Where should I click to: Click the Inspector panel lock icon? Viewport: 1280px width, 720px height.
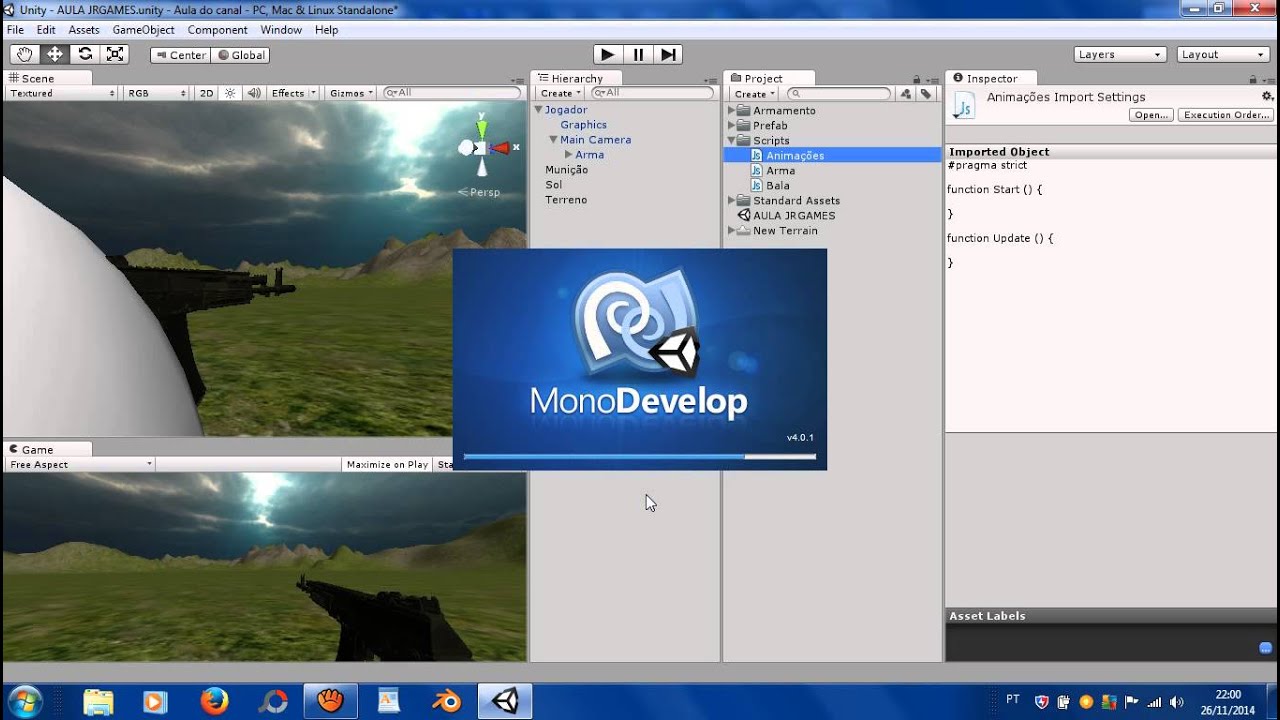point(1253,79)
